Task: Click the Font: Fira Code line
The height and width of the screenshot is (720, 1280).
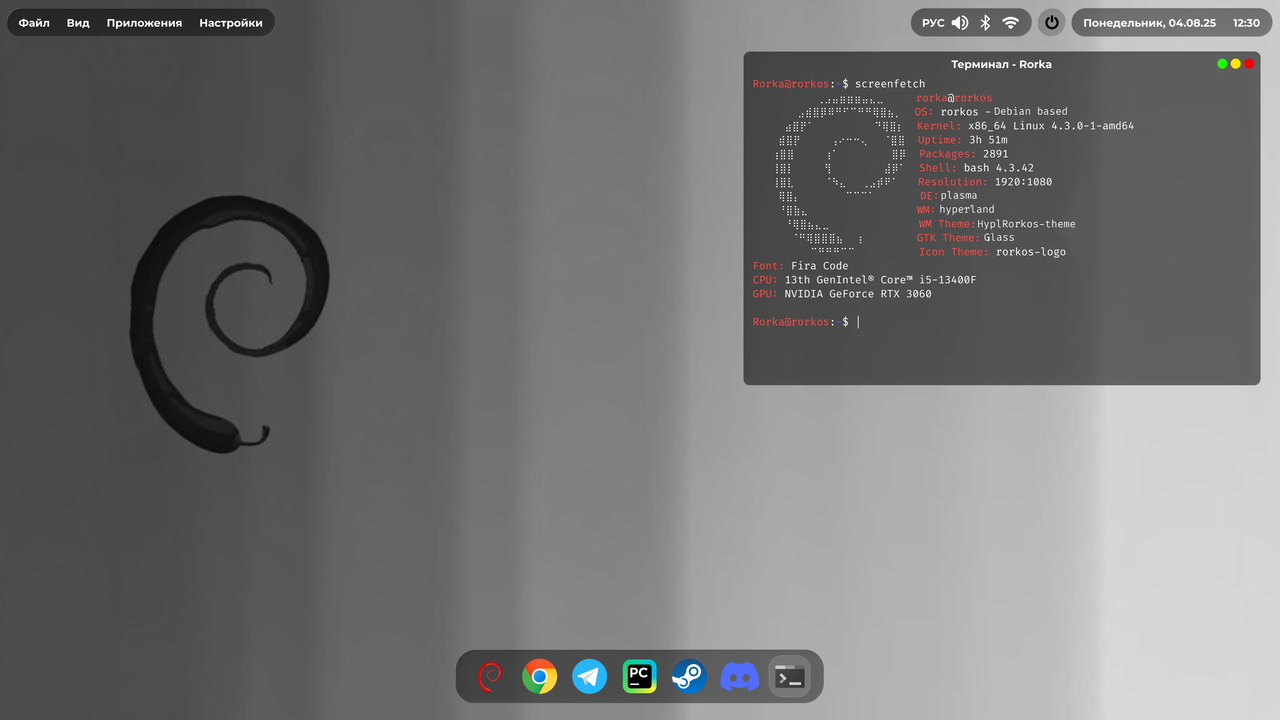Action: pyautogui.click(x=800, y=266)
